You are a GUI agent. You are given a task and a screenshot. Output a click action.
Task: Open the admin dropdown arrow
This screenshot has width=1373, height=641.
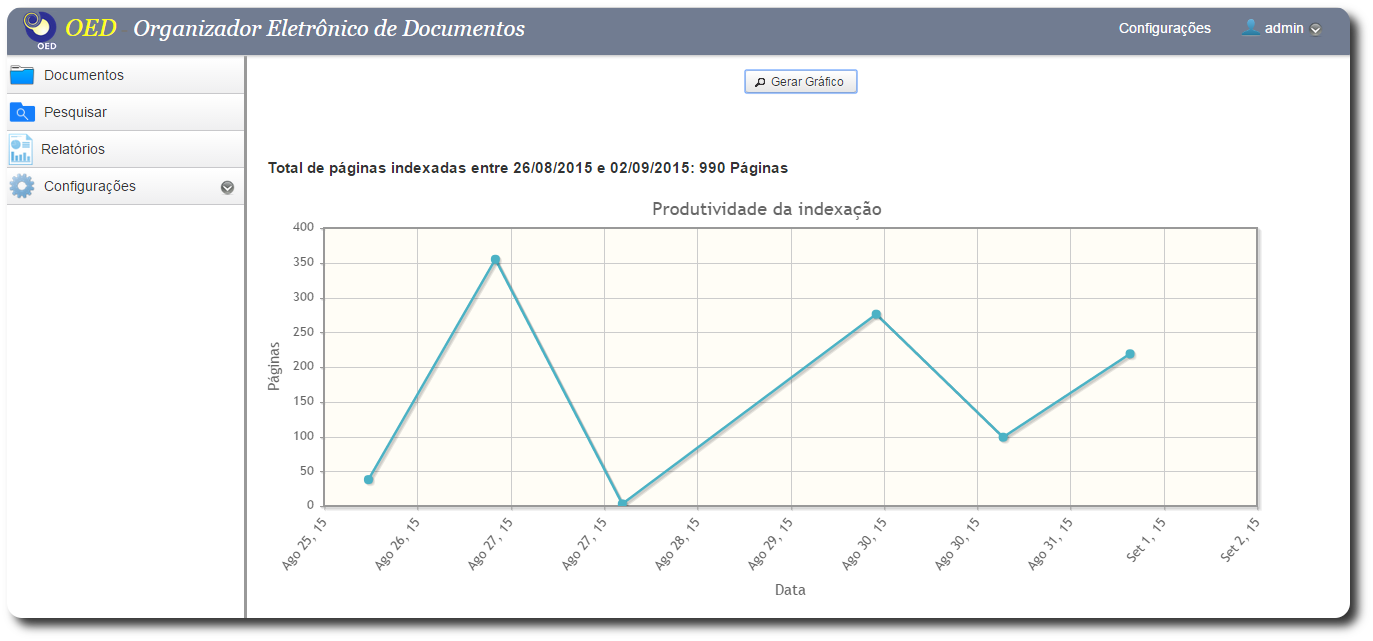[x=1316, y=29]
